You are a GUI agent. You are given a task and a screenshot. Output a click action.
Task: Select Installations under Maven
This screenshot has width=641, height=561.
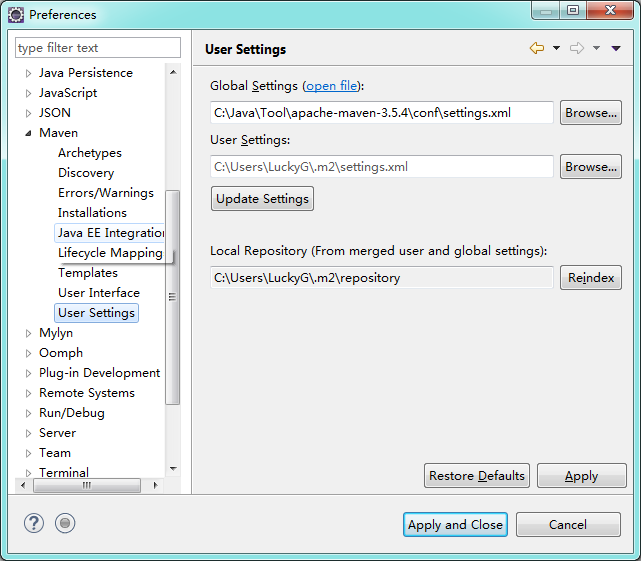(x=92, y=213)
